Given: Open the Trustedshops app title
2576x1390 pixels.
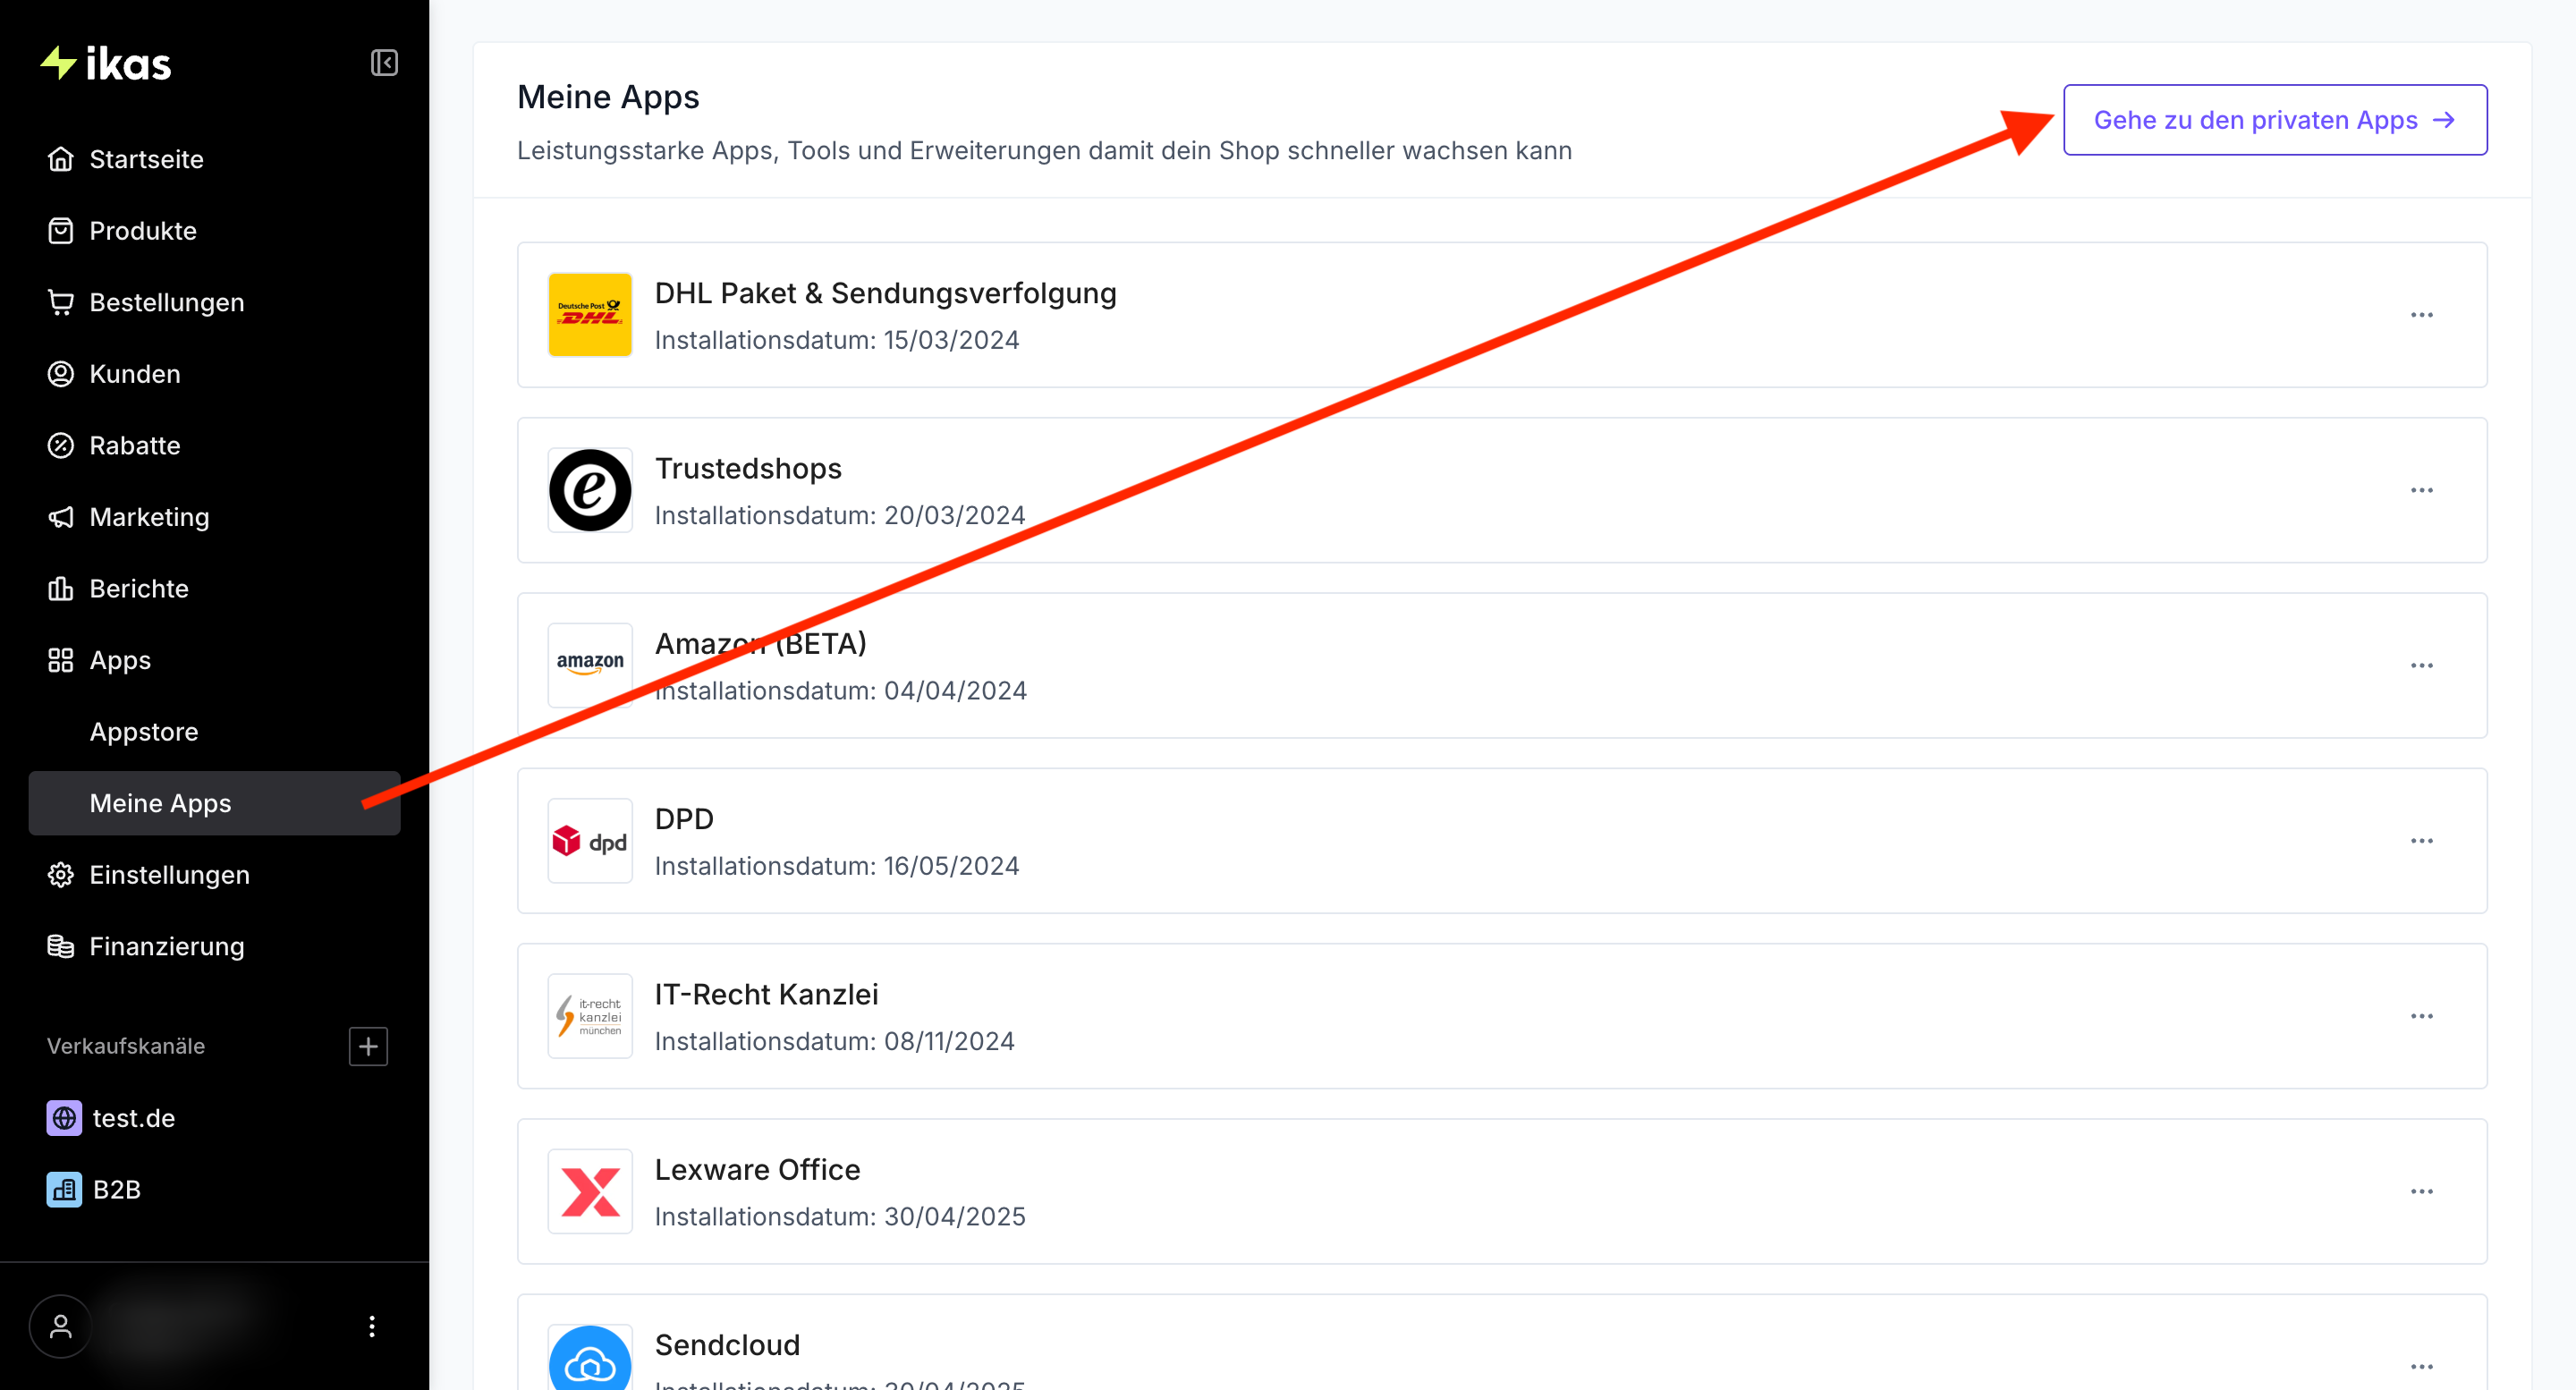Looking at the screenshot, I should (748, 468).
